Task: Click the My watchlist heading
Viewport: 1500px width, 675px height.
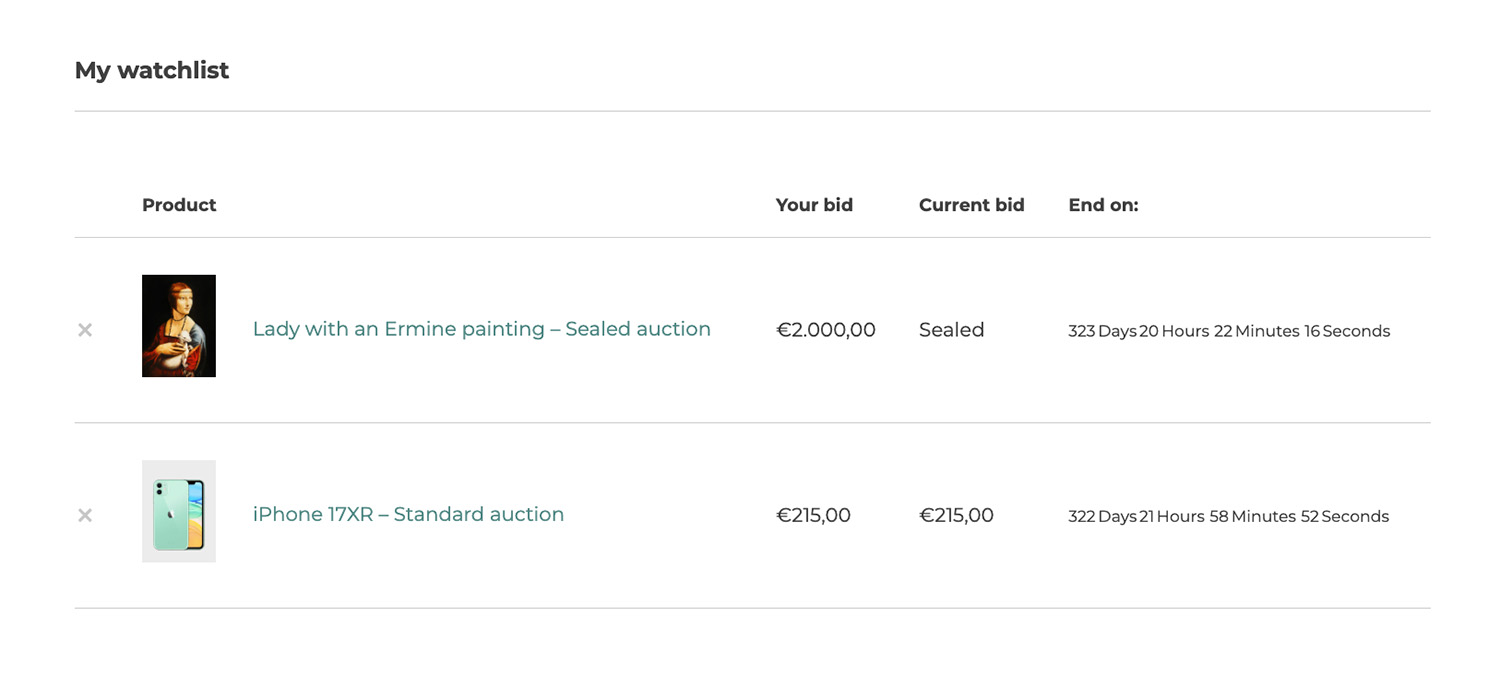Action: pos(152,70)
